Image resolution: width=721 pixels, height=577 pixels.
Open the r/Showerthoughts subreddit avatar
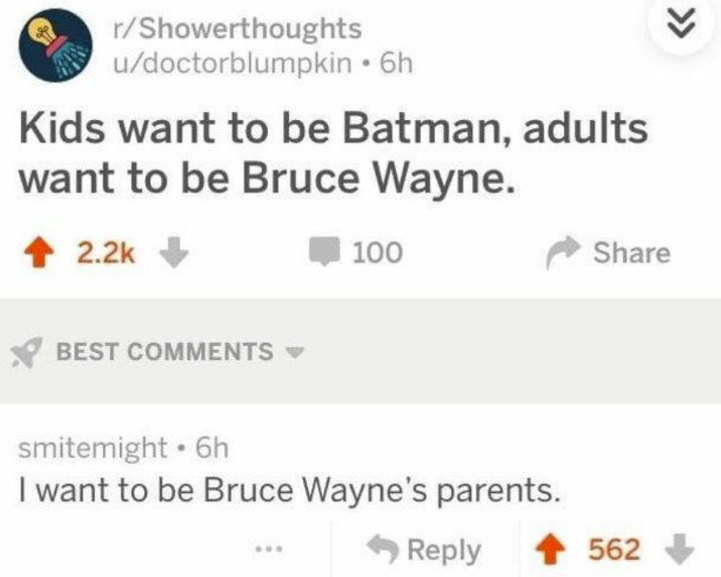(x=50, y=44)
